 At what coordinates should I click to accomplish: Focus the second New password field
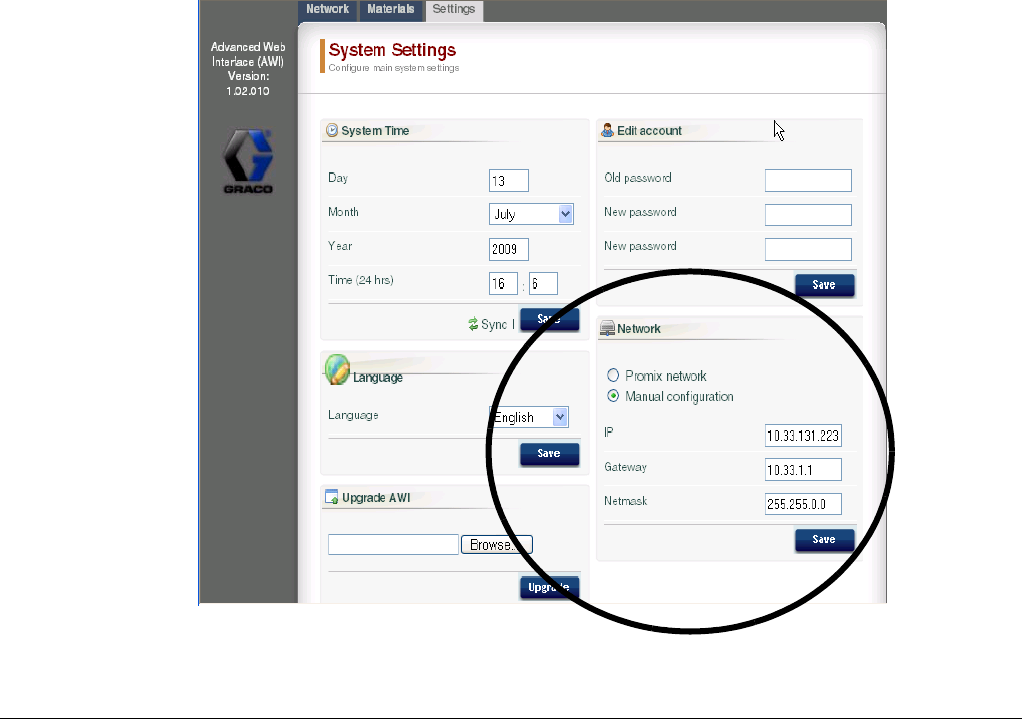click(808, 249)
